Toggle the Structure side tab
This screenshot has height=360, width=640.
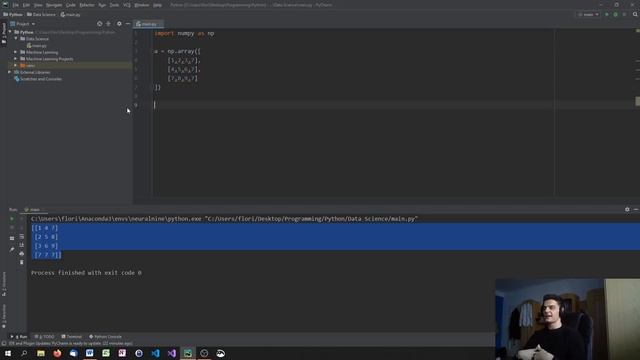tap(4, 284)
